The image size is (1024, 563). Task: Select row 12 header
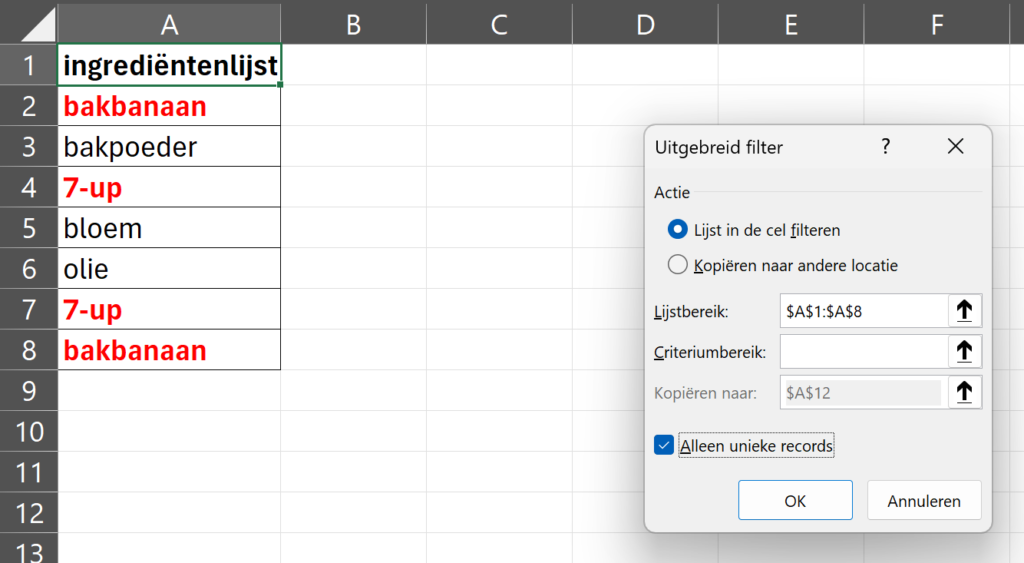[29, 513]
